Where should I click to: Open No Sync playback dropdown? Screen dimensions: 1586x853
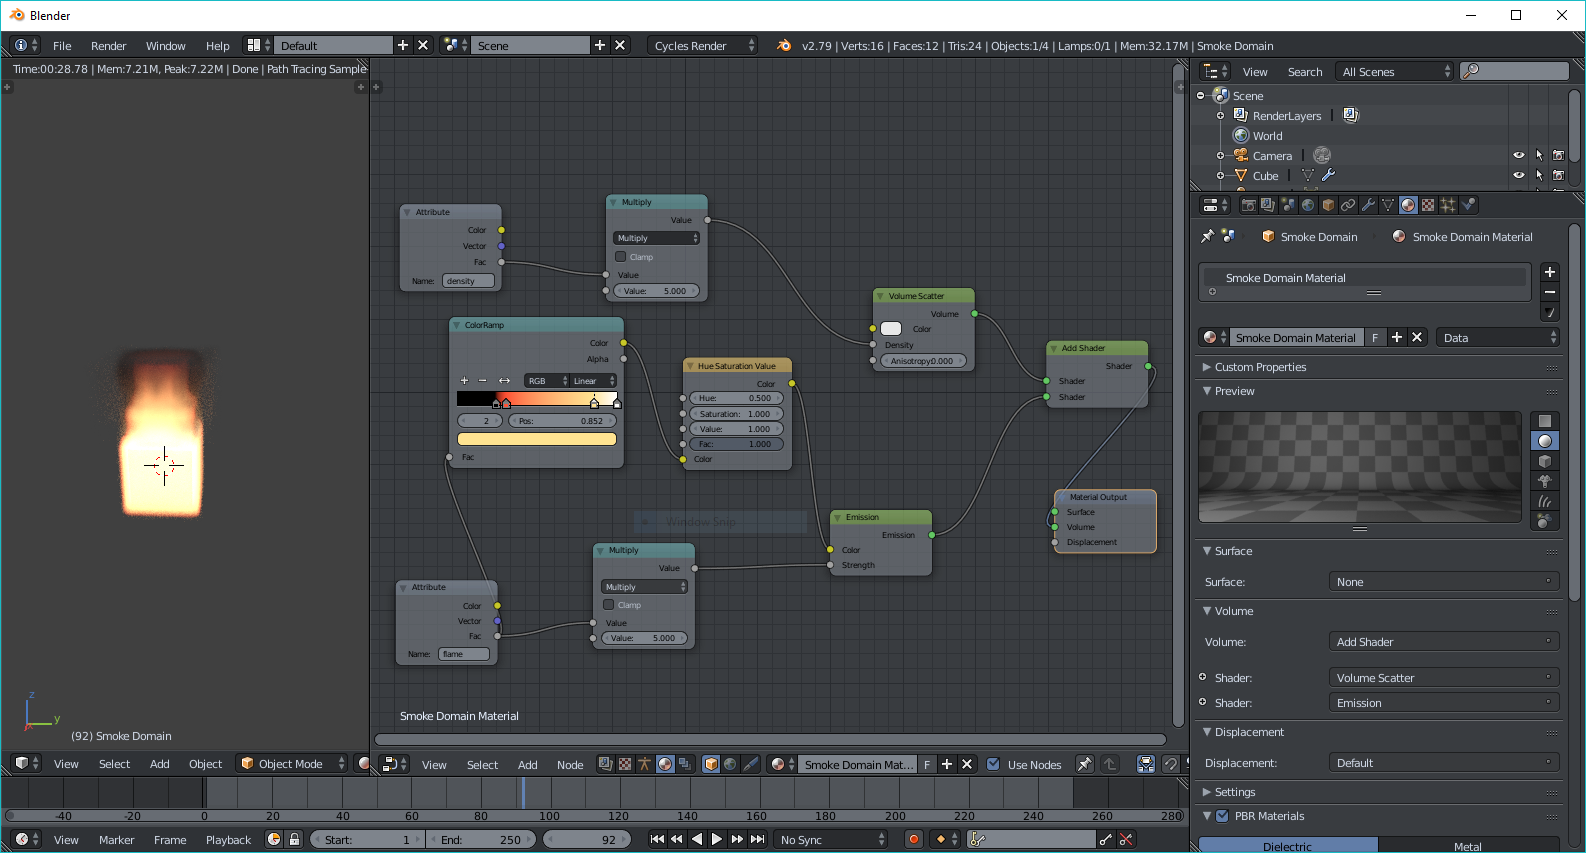831,839
